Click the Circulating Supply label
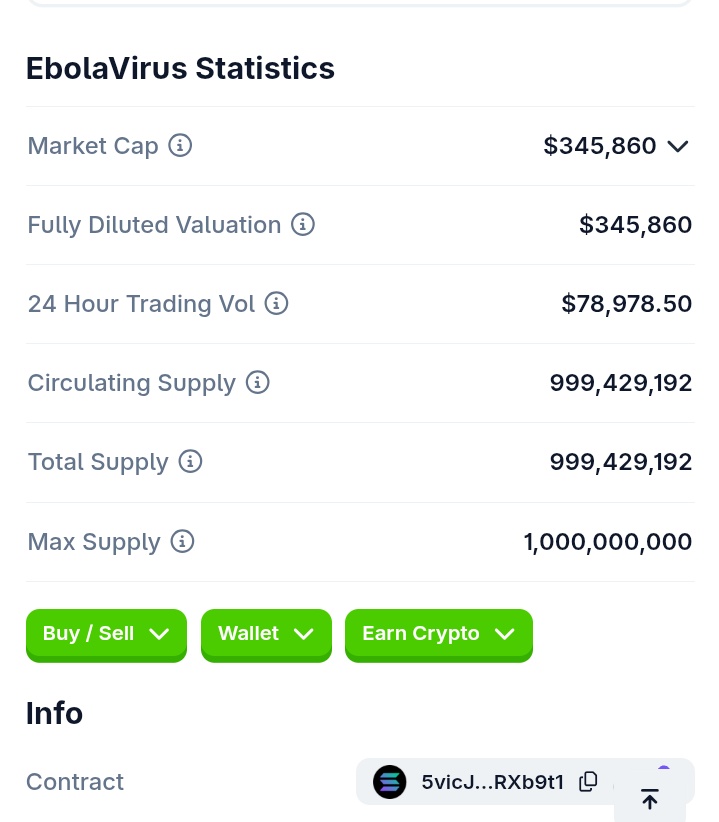This screenshot has height=822, width=719. pyautogui.click(x=132, y=383)
